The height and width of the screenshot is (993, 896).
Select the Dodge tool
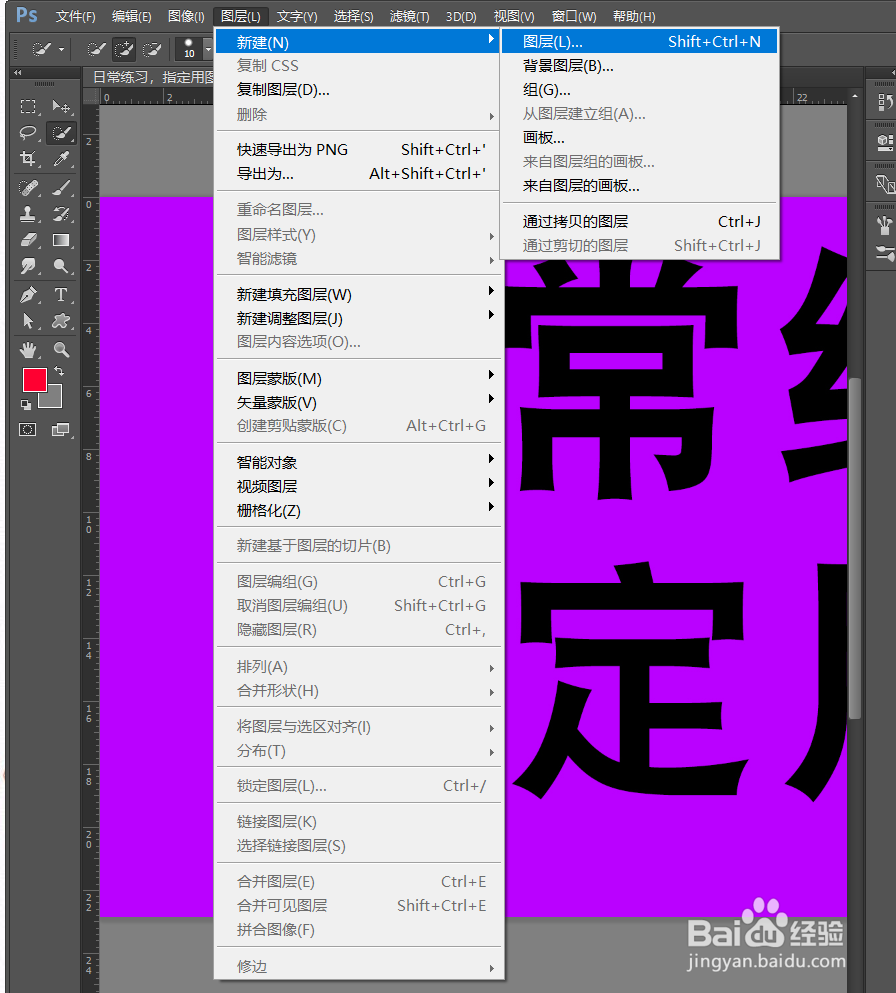tap(61, 266)
